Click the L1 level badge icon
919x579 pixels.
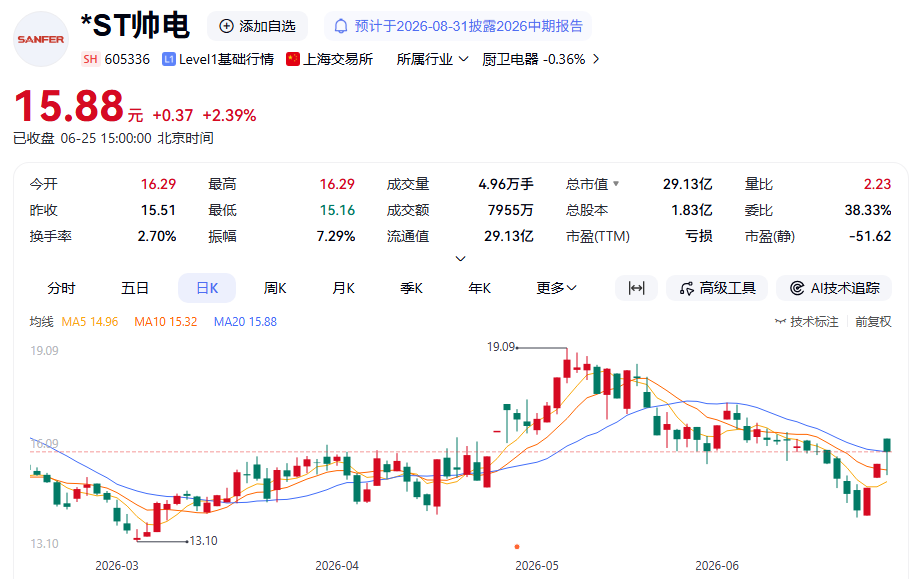point(169,59)
